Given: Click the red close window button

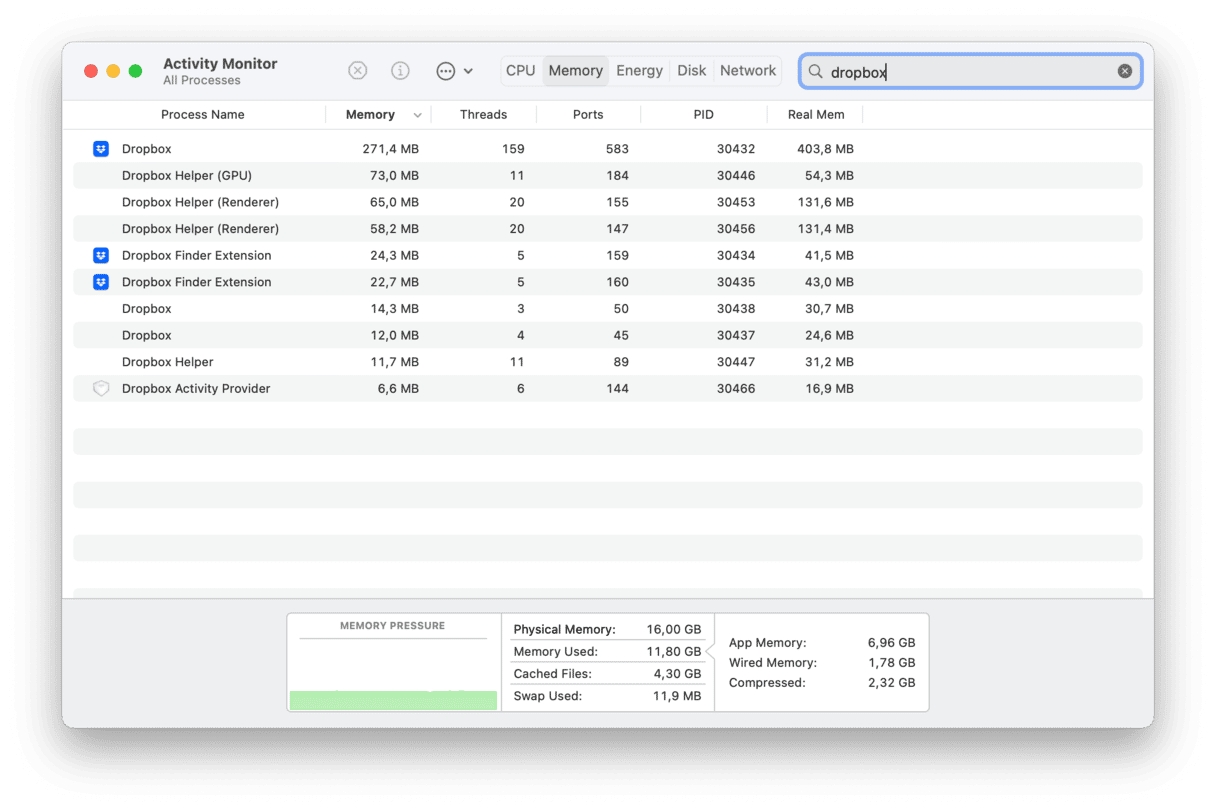Looking at the screenshot, I should click(x=91, y=71).
